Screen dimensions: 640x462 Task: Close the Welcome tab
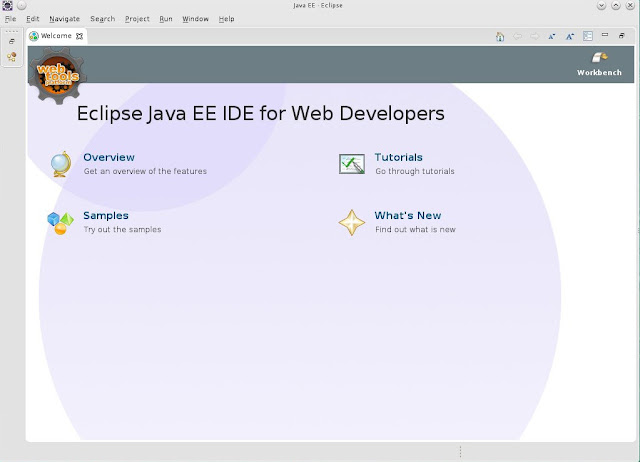81,36
